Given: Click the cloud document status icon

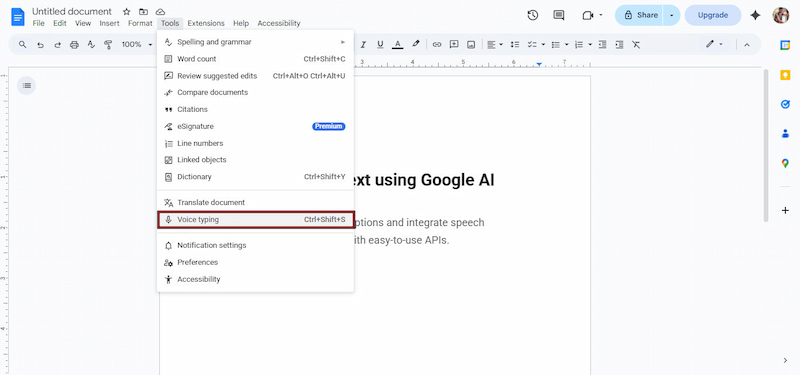Looking at the screenshot, I should pyautogui.click(x=160, y=12).
